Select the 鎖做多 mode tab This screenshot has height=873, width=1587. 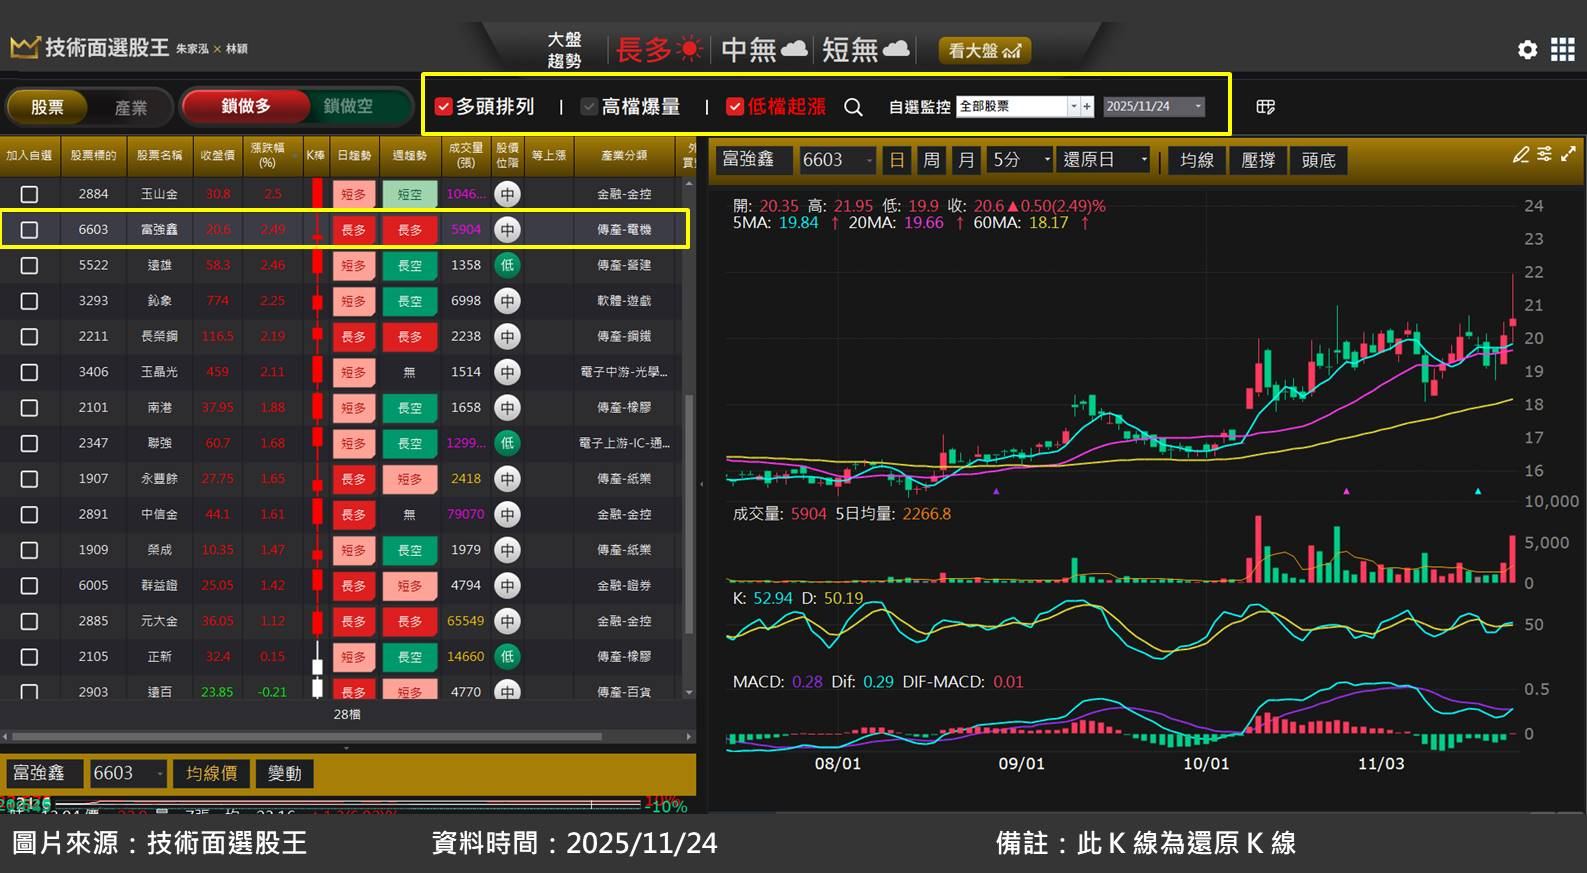[246, 106]
